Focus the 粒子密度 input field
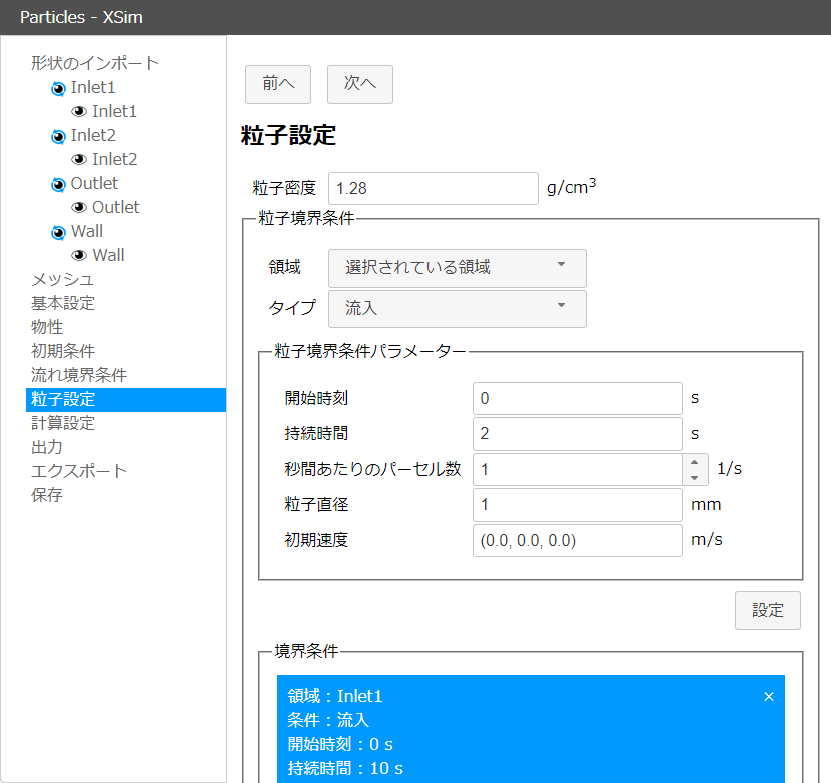The height and width of the screenshot is (783, 831). [x=434, y=188]
